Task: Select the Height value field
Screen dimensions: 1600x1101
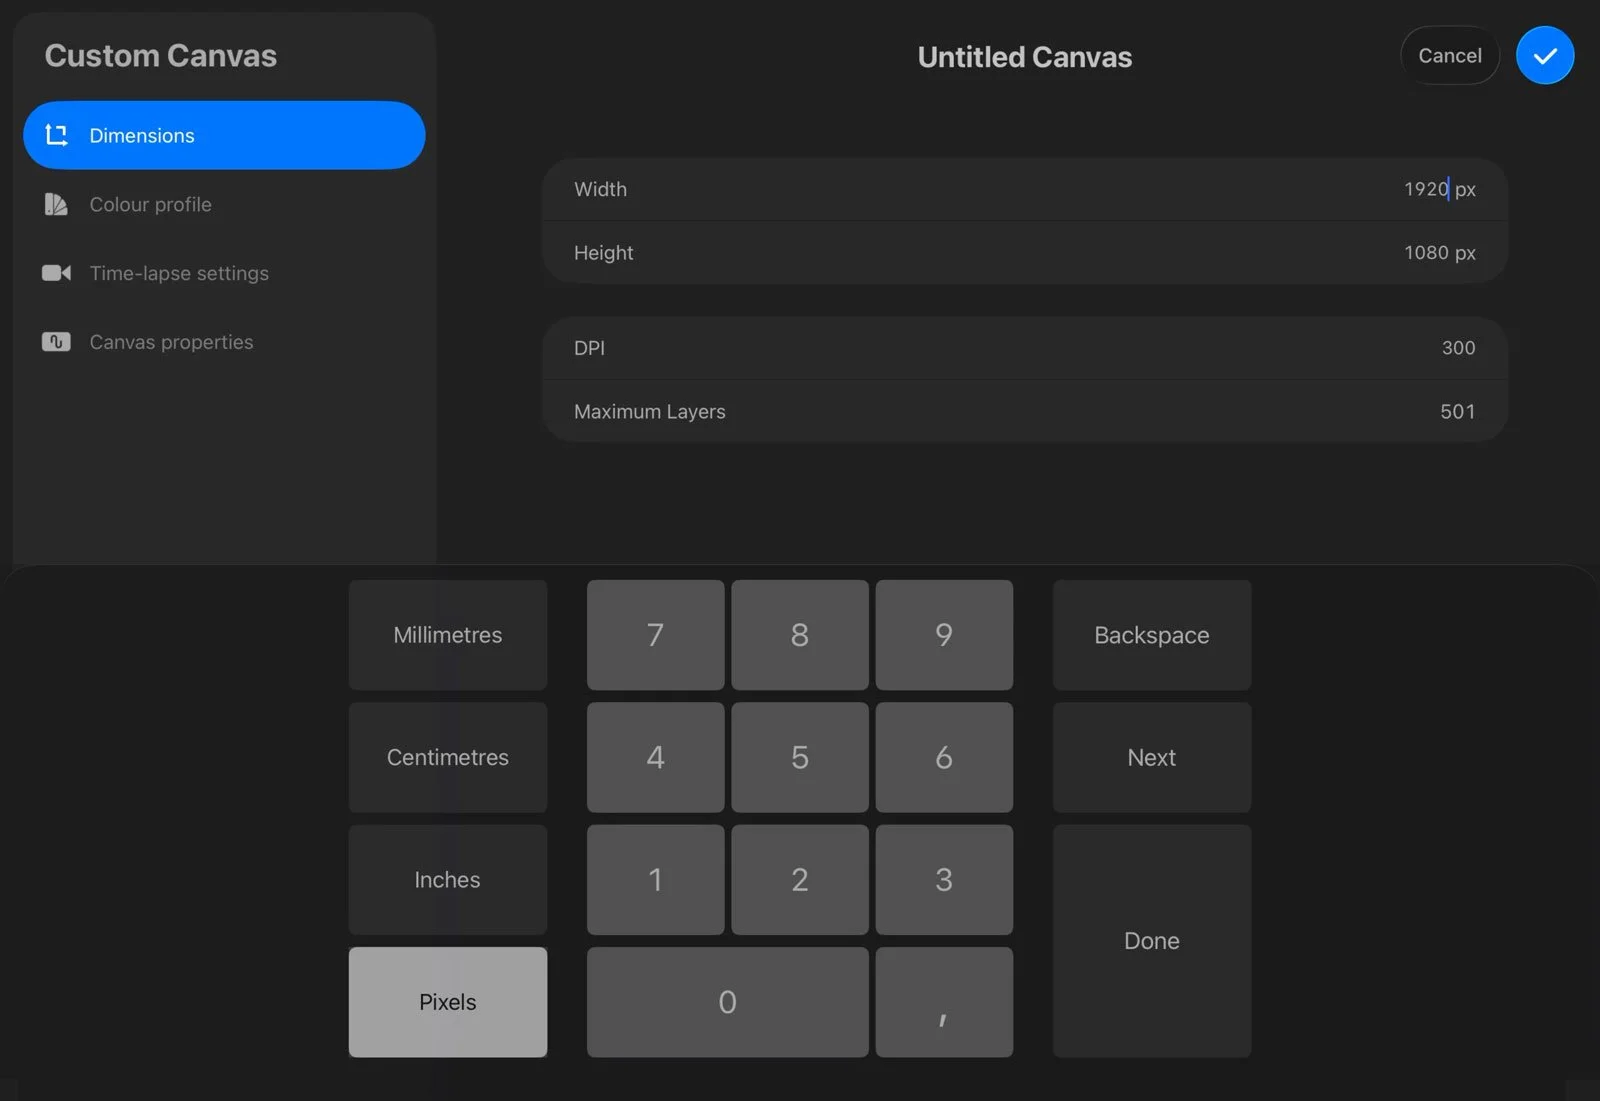Action: [x=1025, y=252]
